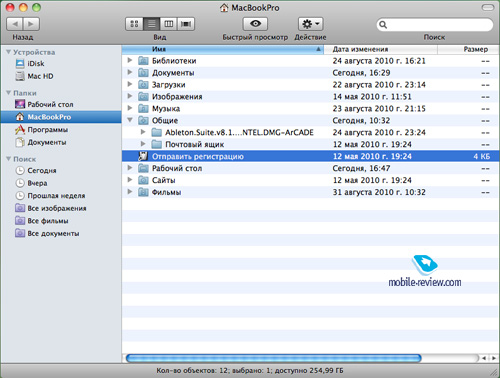The image size is (500, 378).
Task: Select MacBookPro home in the sidebar
Action: 61,117
